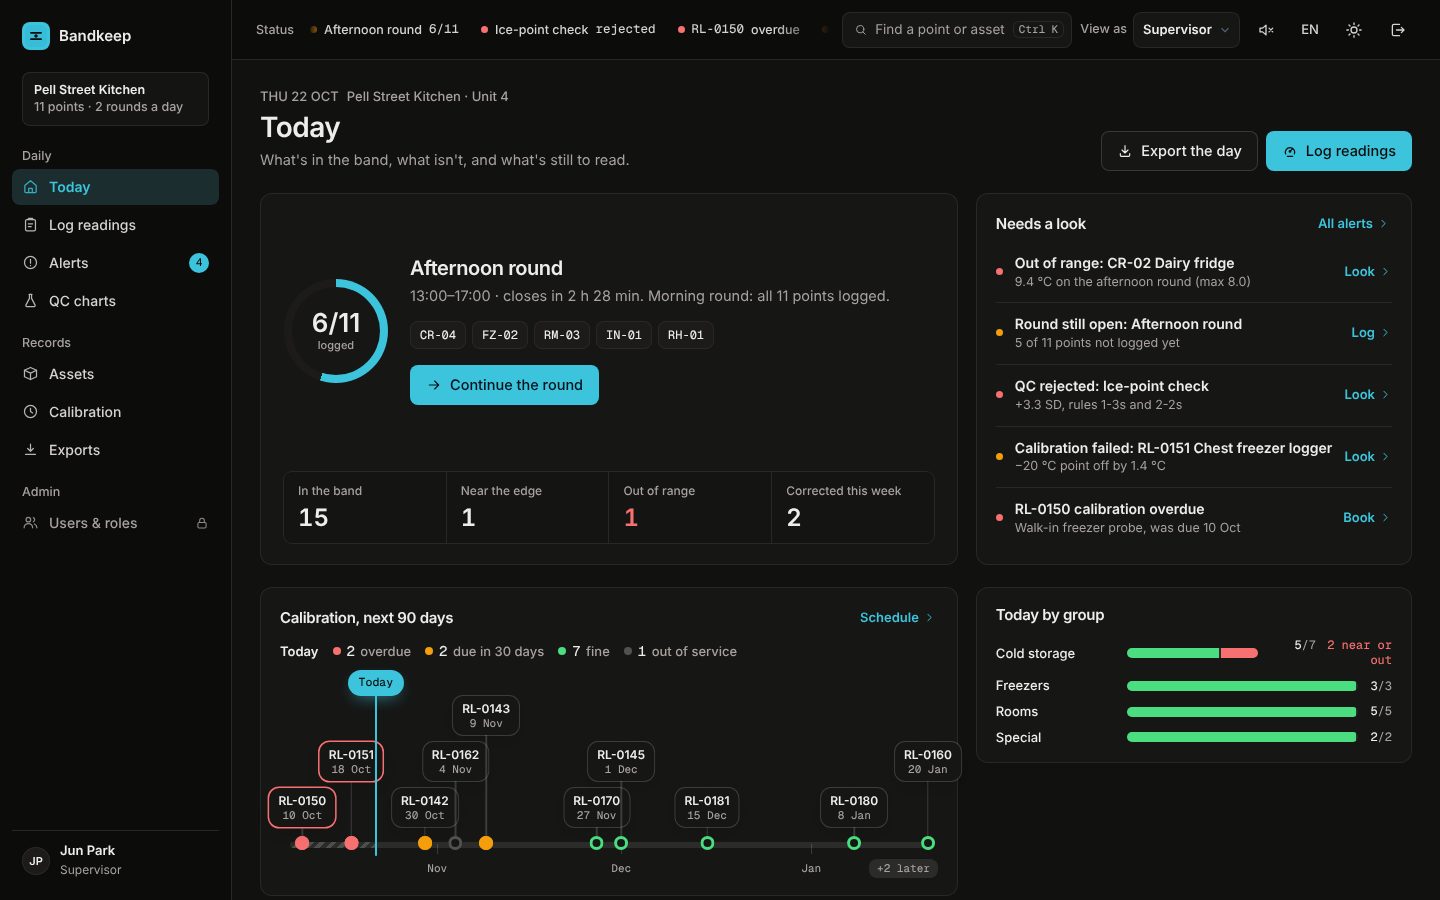Image resolution: width=1440 pixels, height=900 pixels.
Task: Select the Pell Street Kitchen site card
Action: click(x=115, y=99)
